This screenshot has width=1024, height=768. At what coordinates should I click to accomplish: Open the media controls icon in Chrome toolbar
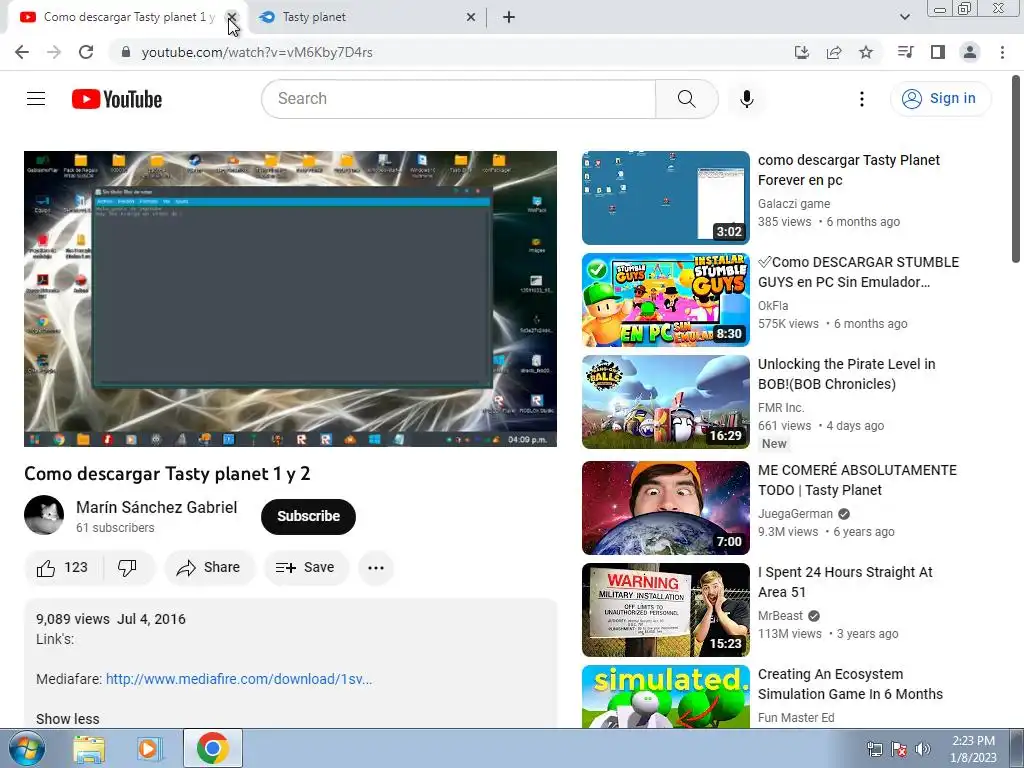coord(905,52)
